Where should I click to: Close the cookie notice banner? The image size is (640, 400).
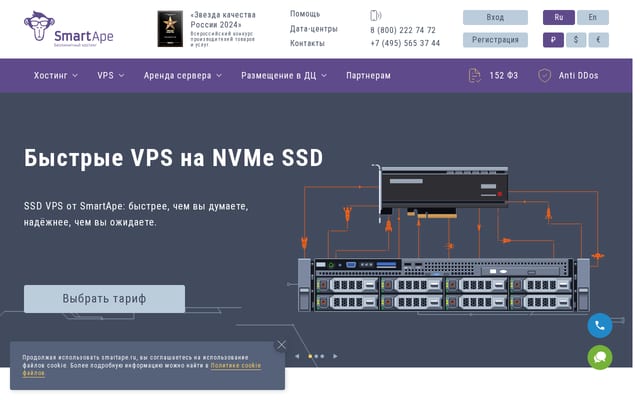point(281,345)
